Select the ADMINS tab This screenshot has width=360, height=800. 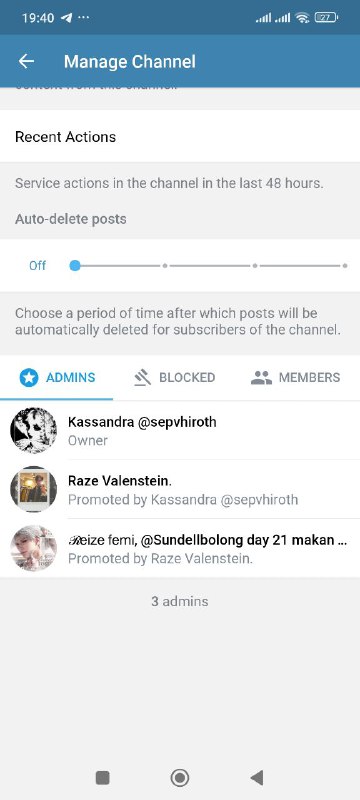coord(57,378)
